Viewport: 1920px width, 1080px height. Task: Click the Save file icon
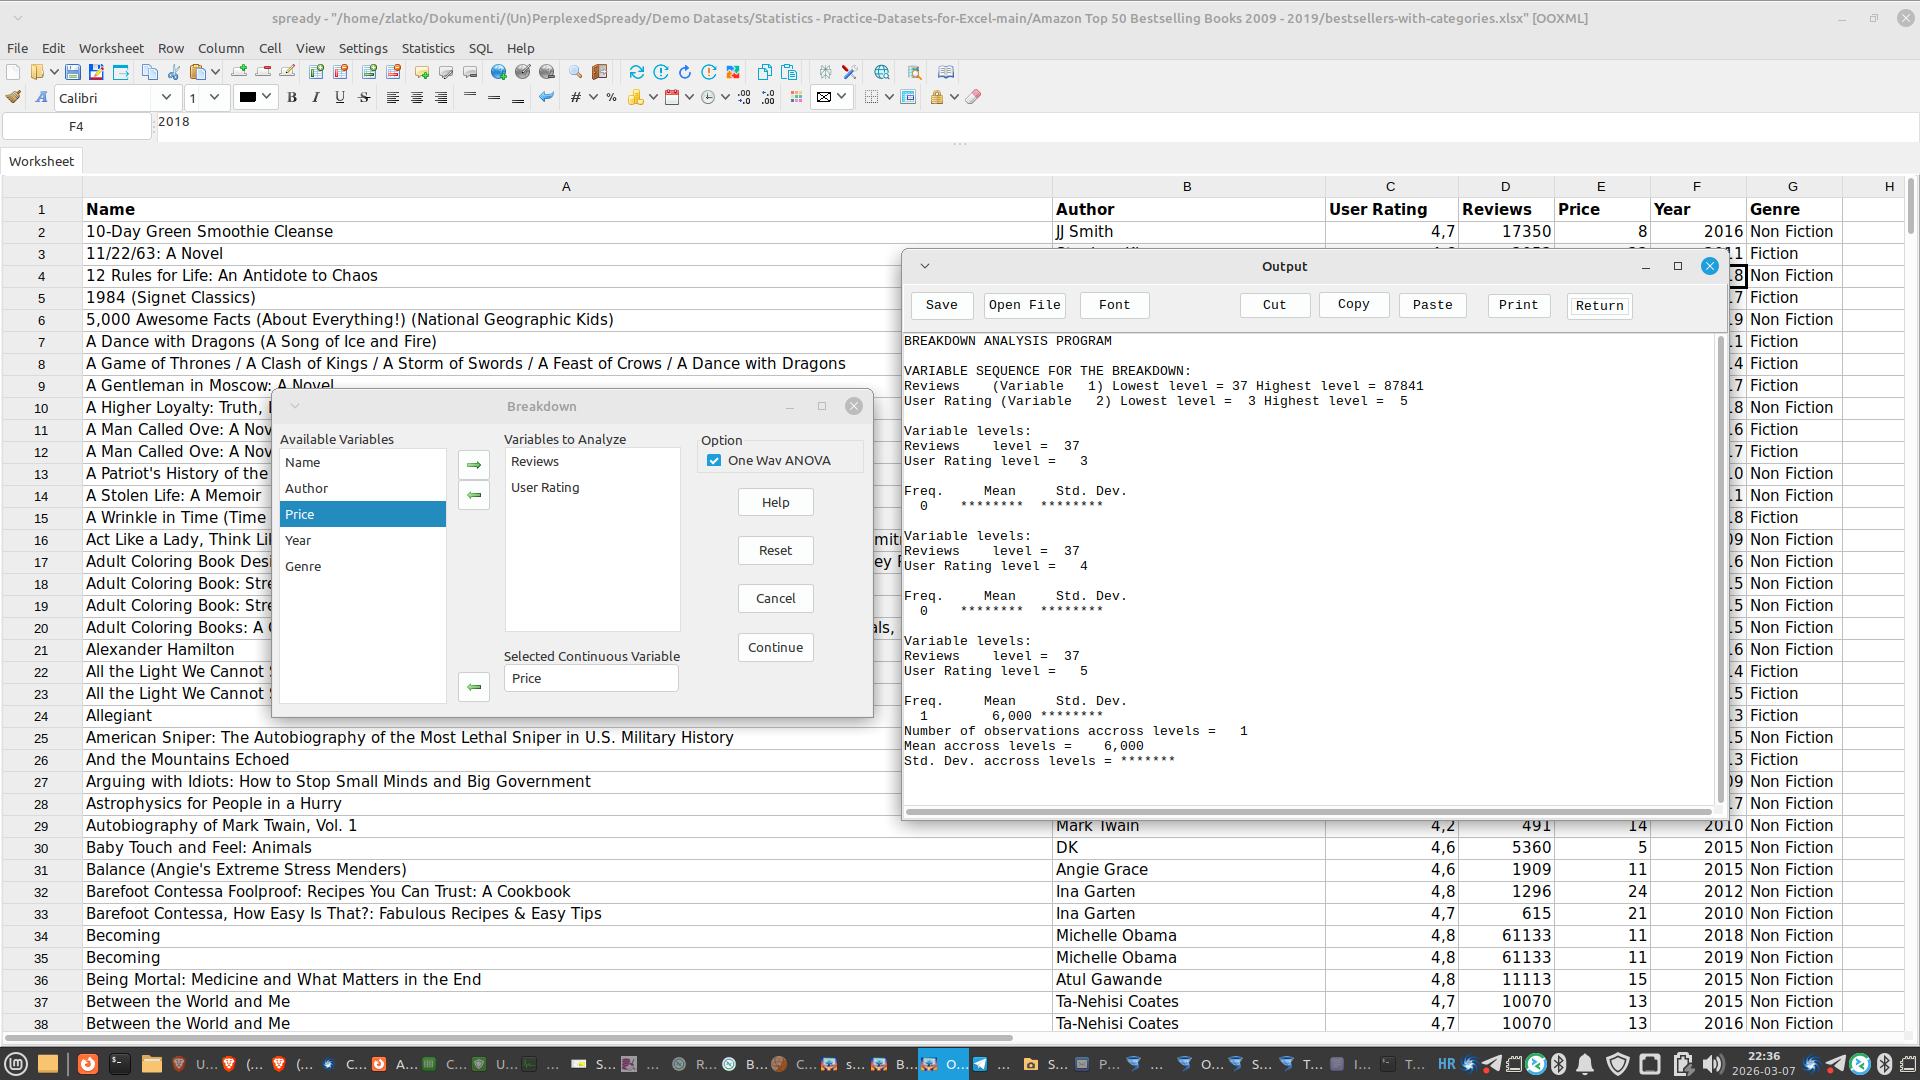tap(73, 72)
